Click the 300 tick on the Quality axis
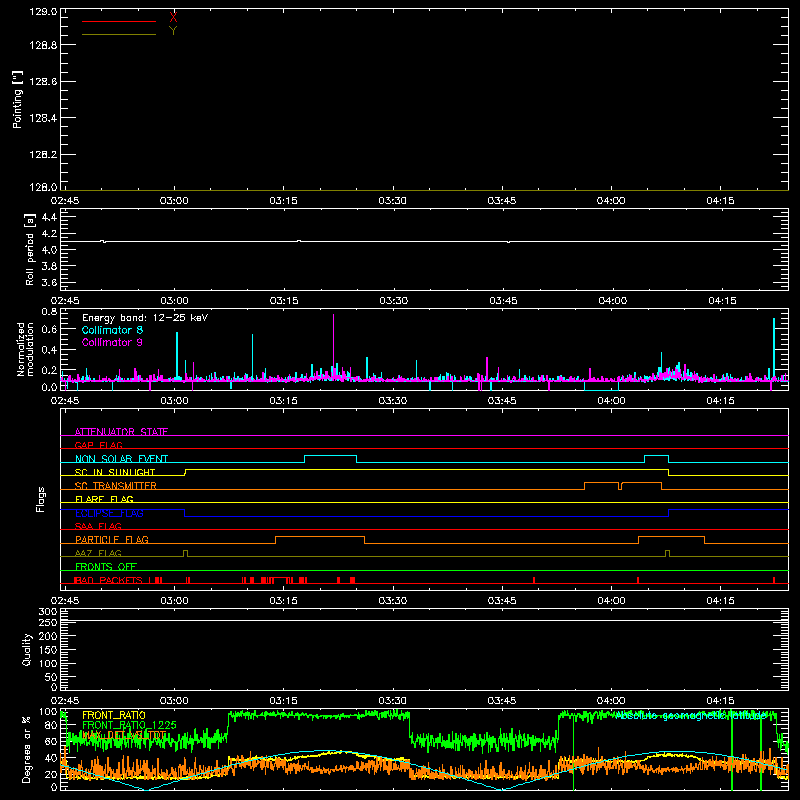Viewport: 800px width, 800px height. click(48, 612)
